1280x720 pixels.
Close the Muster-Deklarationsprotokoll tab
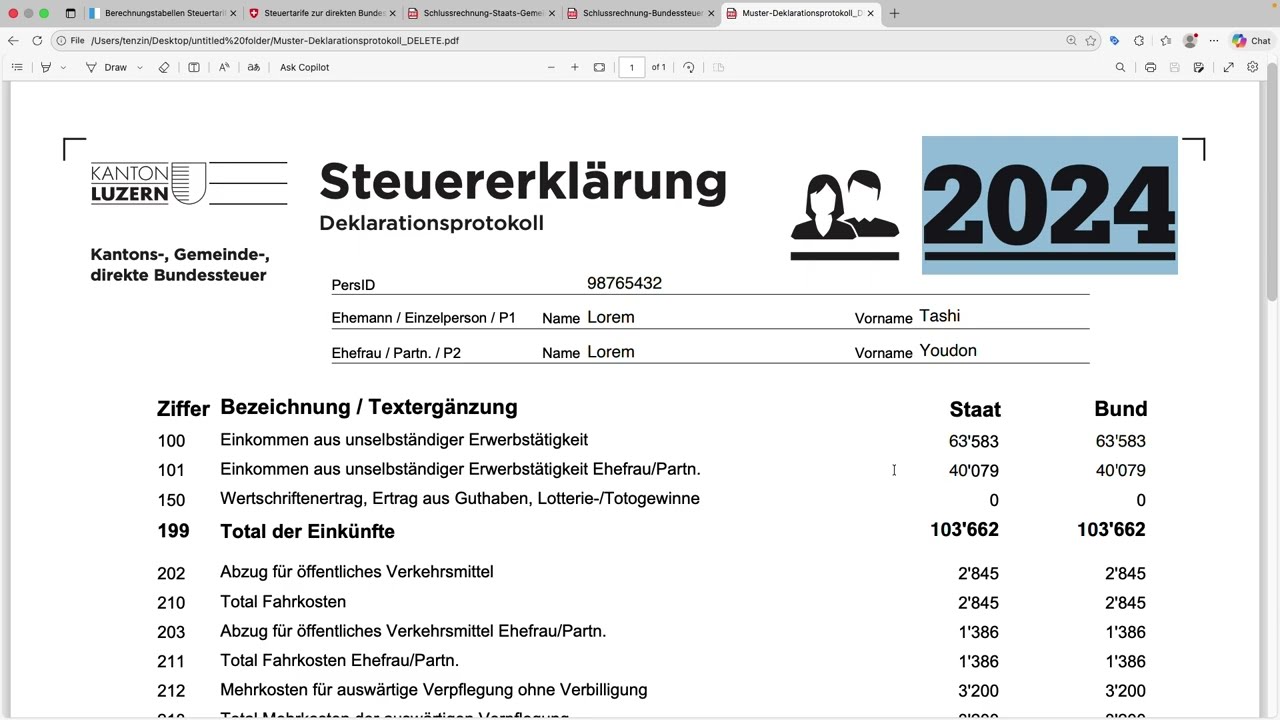pyautogui.click(x=870, y=13)
